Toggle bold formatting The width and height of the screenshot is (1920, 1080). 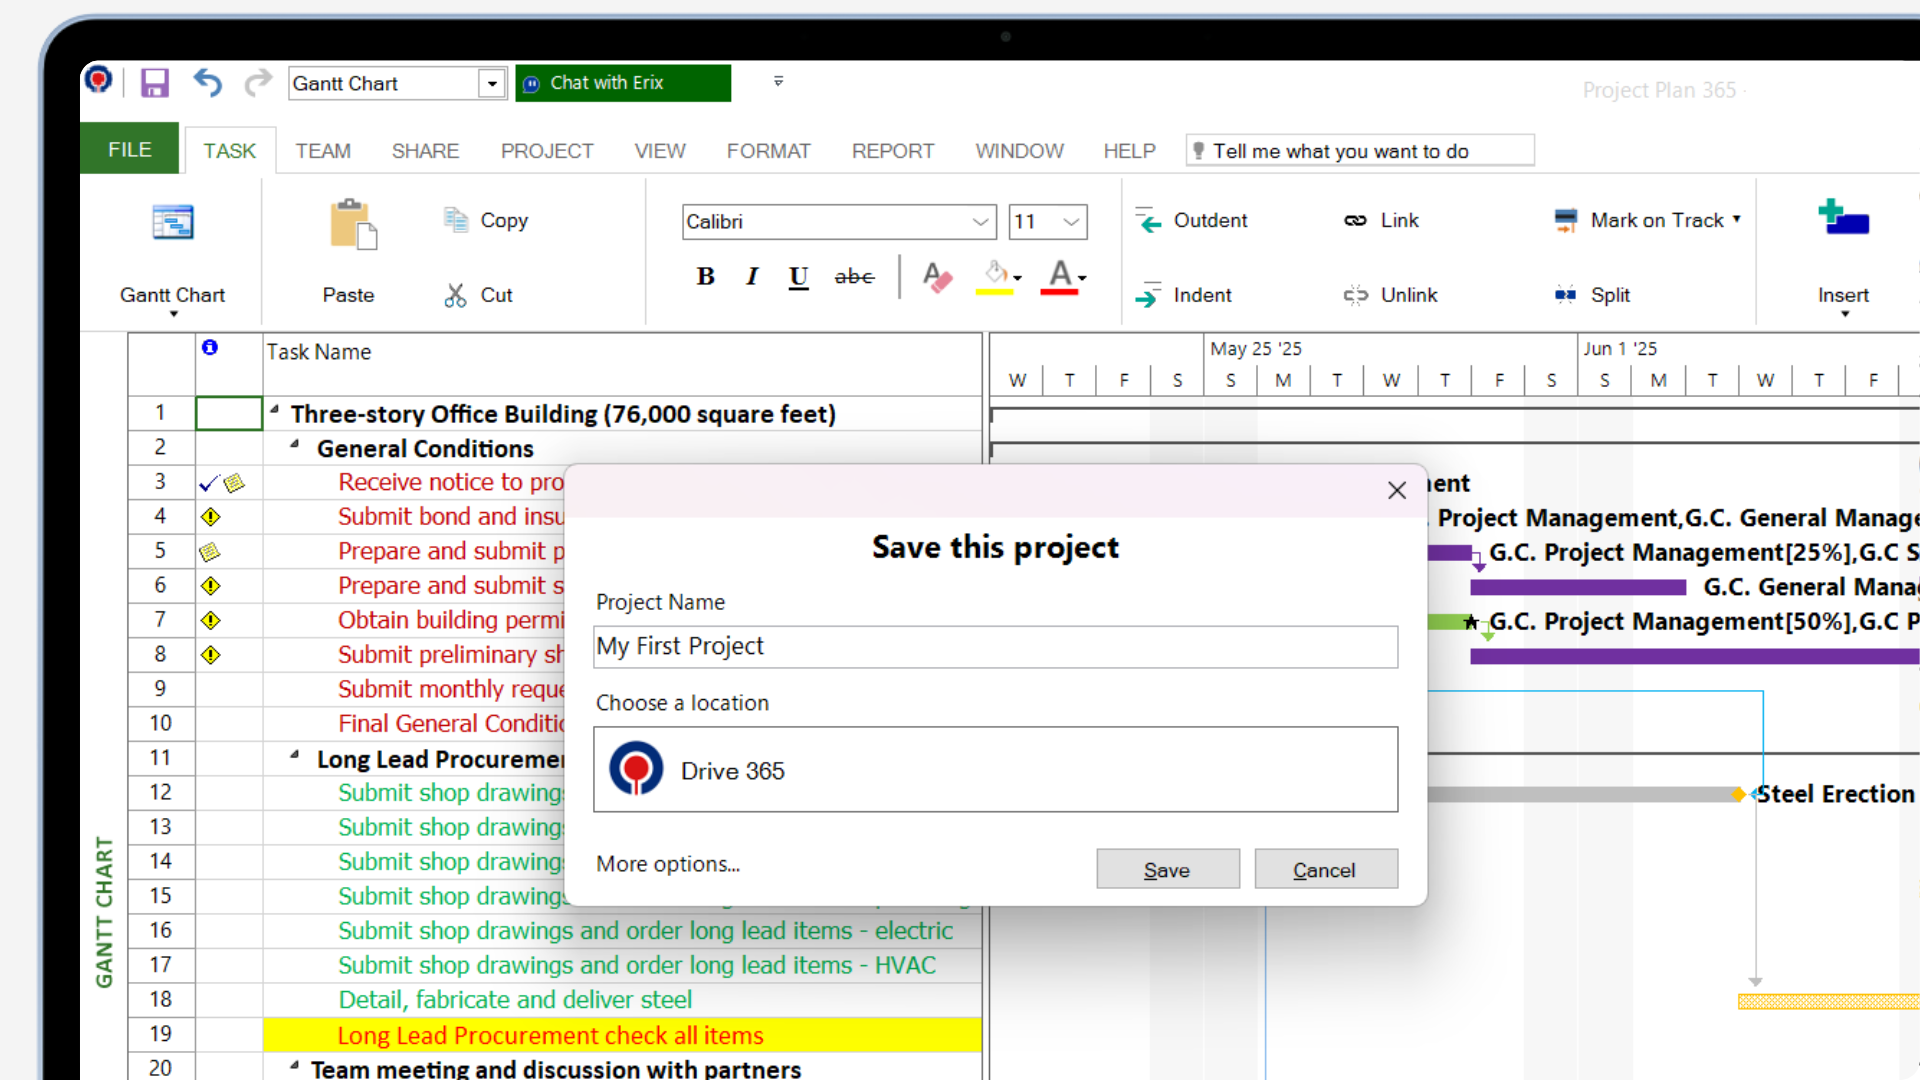tap(705, 277)
